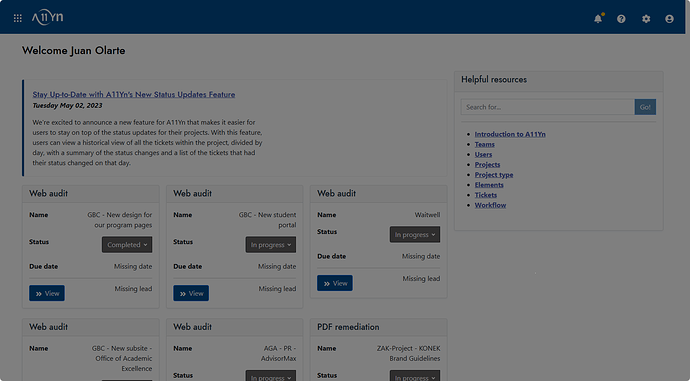The image size is (690, 381).
Task: Open the Workflow resource link
Action: pyautogui.click(x=490, y=205)
